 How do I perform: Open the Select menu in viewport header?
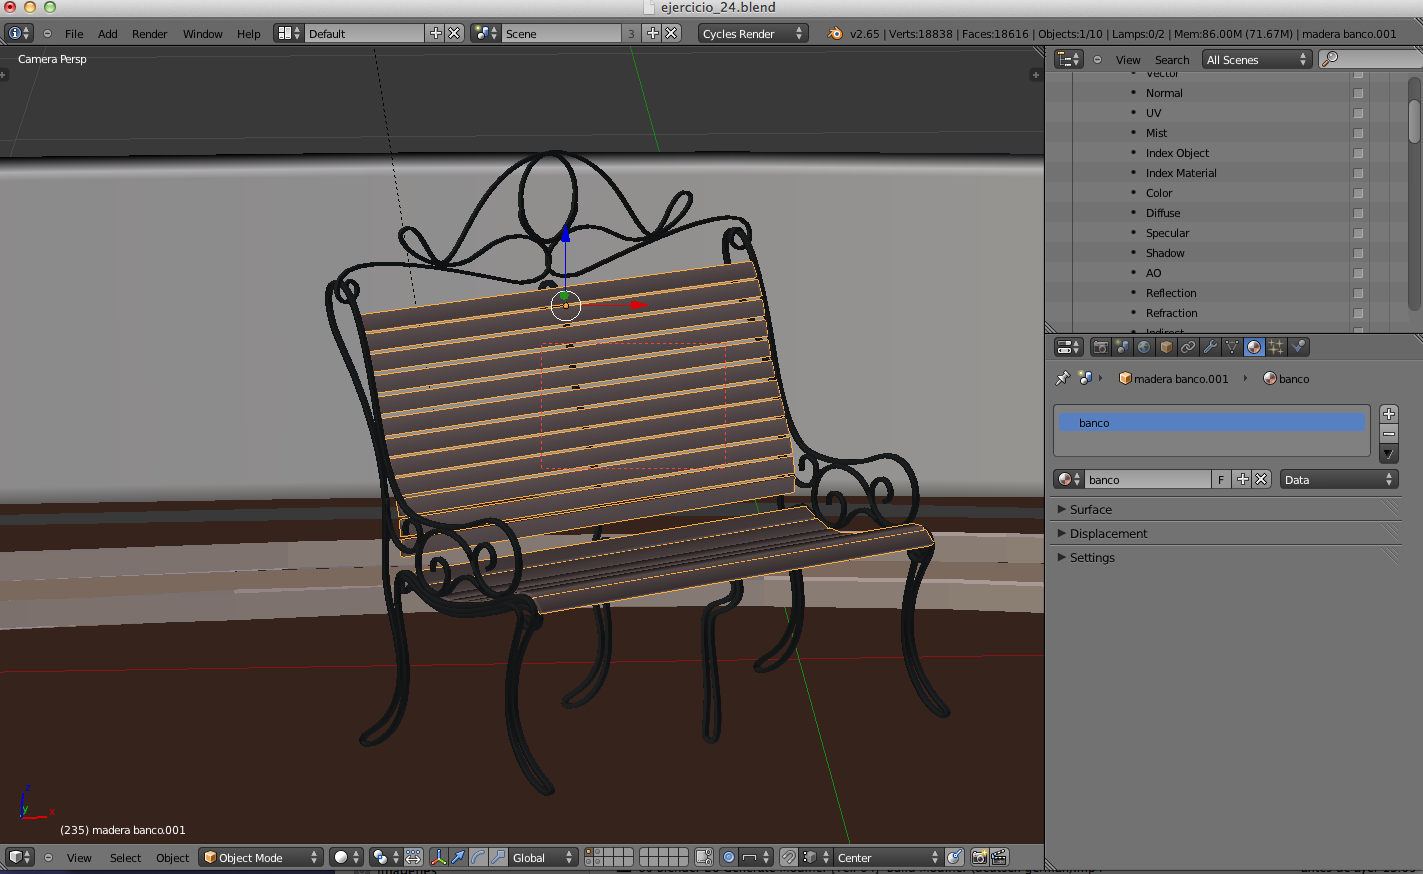click(x=125, y=857)
